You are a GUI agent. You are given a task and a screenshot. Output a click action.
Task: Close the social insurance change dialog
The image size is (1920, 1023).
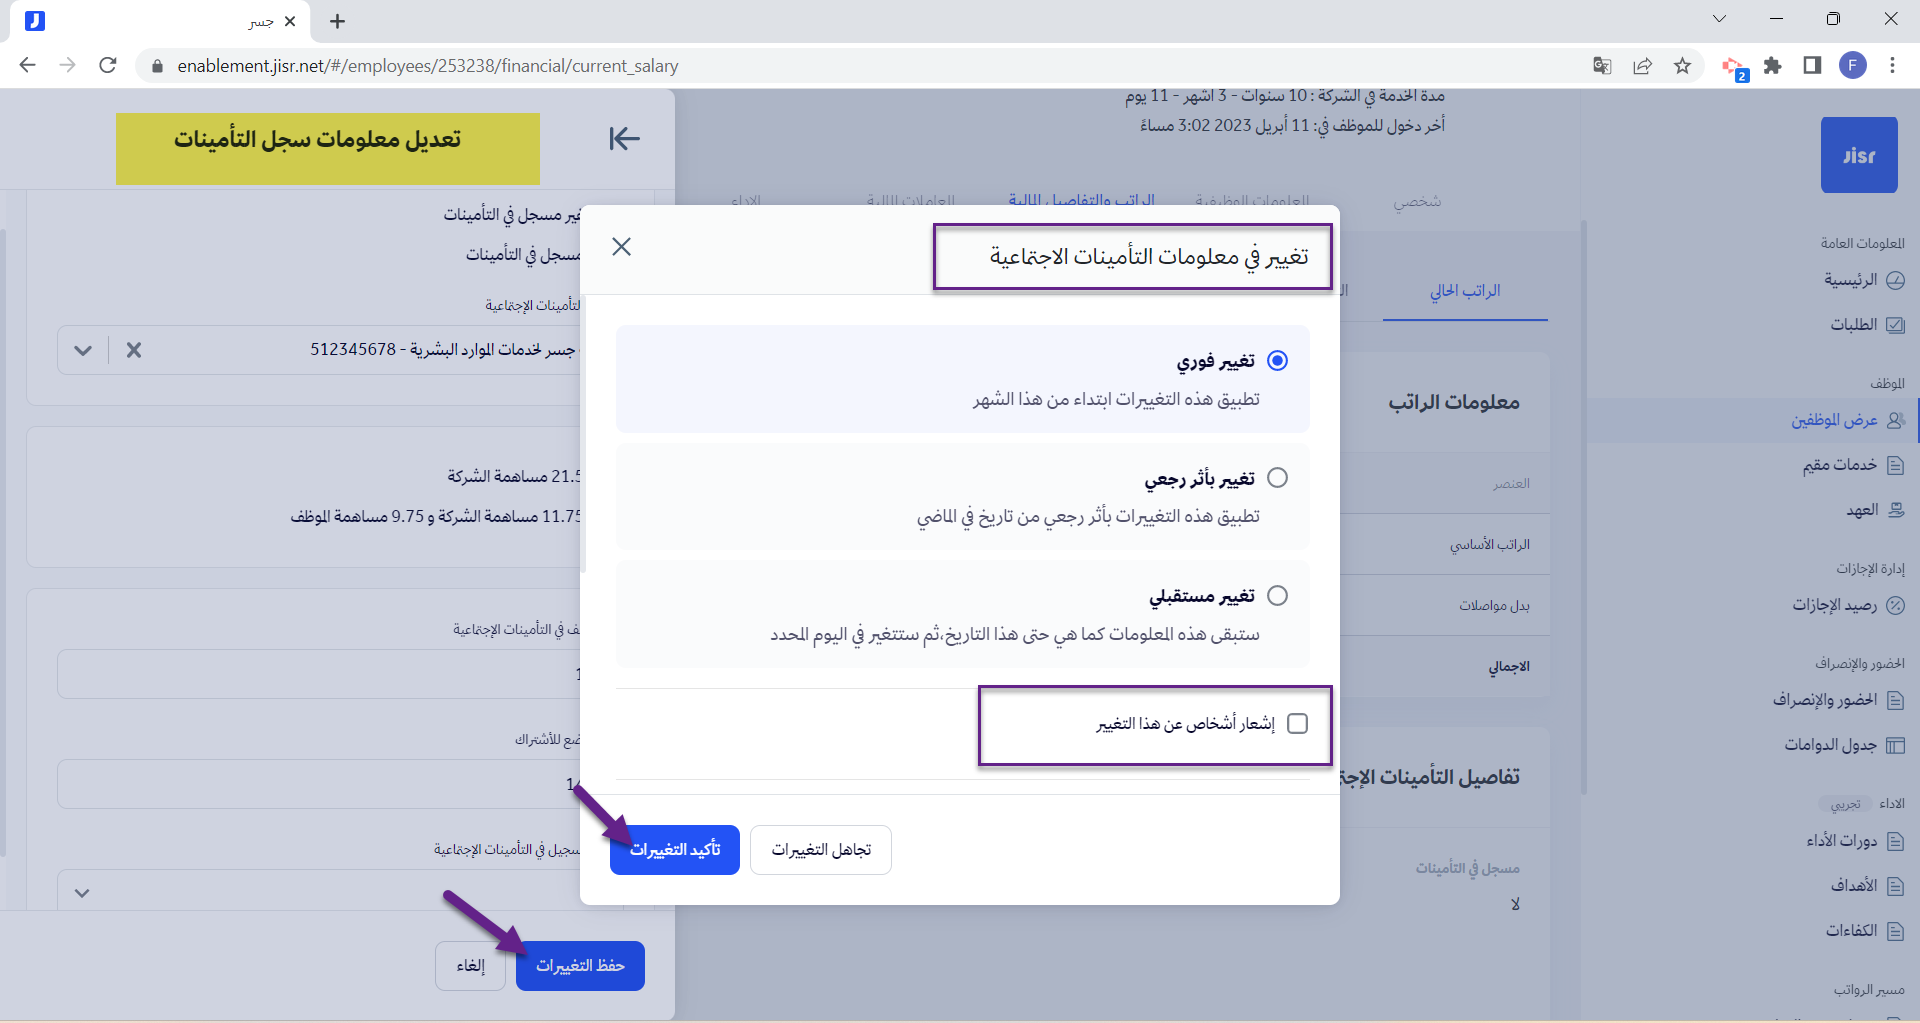pos(621,247)
